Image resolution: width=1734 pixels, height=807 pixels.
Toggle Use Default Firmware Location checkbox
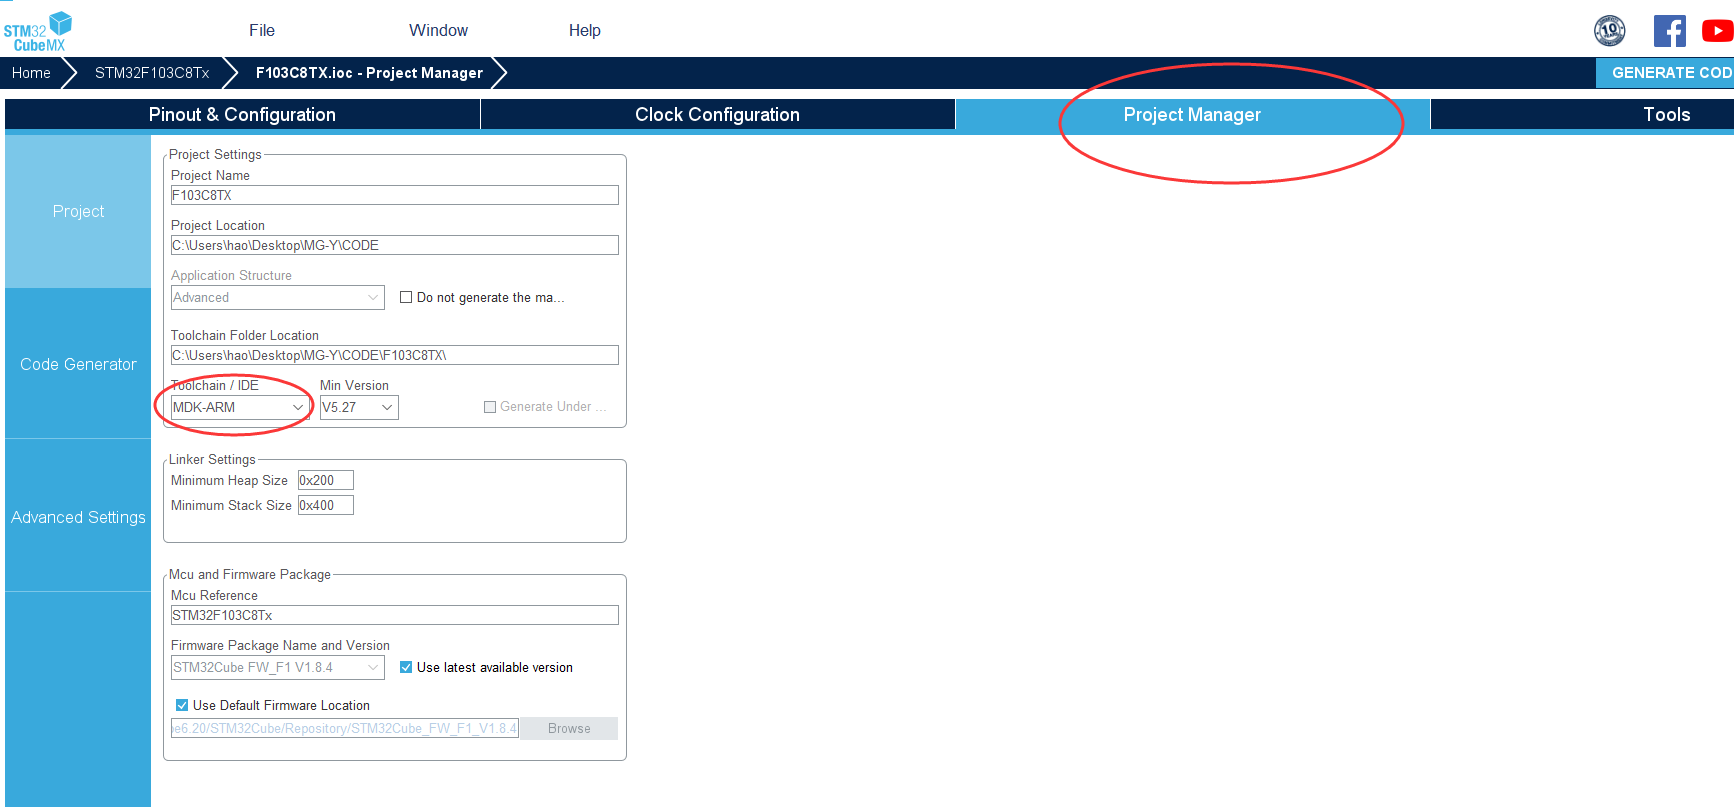pyautogui.click(x=182, y=705)
